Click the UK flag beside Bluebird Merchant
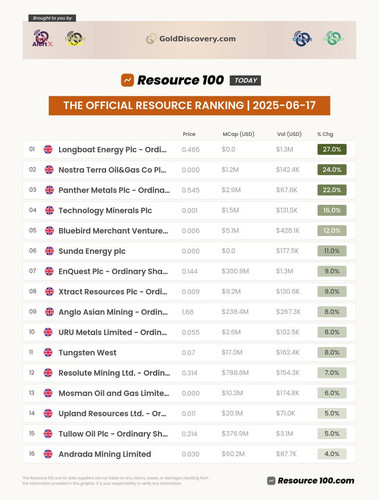The width and height of the screenshot is (379, 500). pyautogui.click(x=49, y=231)
